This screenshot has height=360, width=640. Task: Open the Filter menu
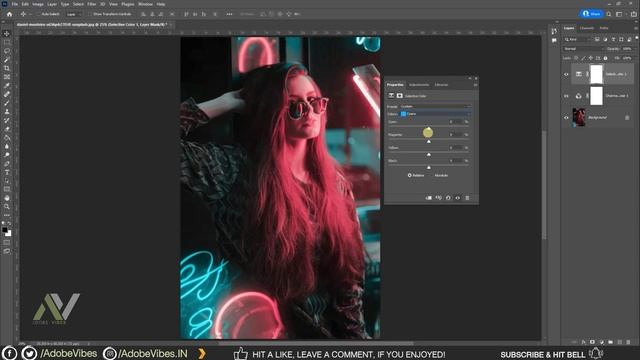91,4
